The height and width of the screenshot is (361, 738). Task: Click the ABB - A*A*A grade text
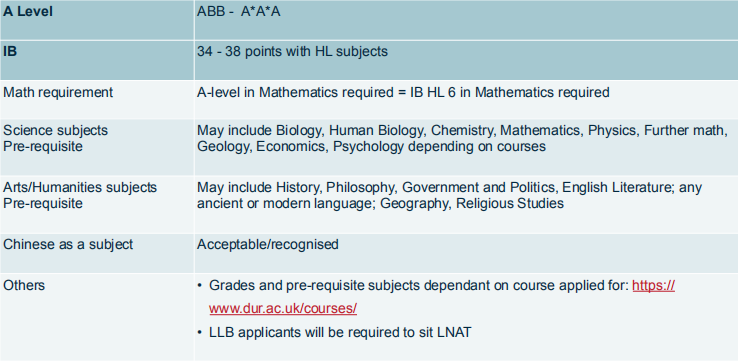239,12
